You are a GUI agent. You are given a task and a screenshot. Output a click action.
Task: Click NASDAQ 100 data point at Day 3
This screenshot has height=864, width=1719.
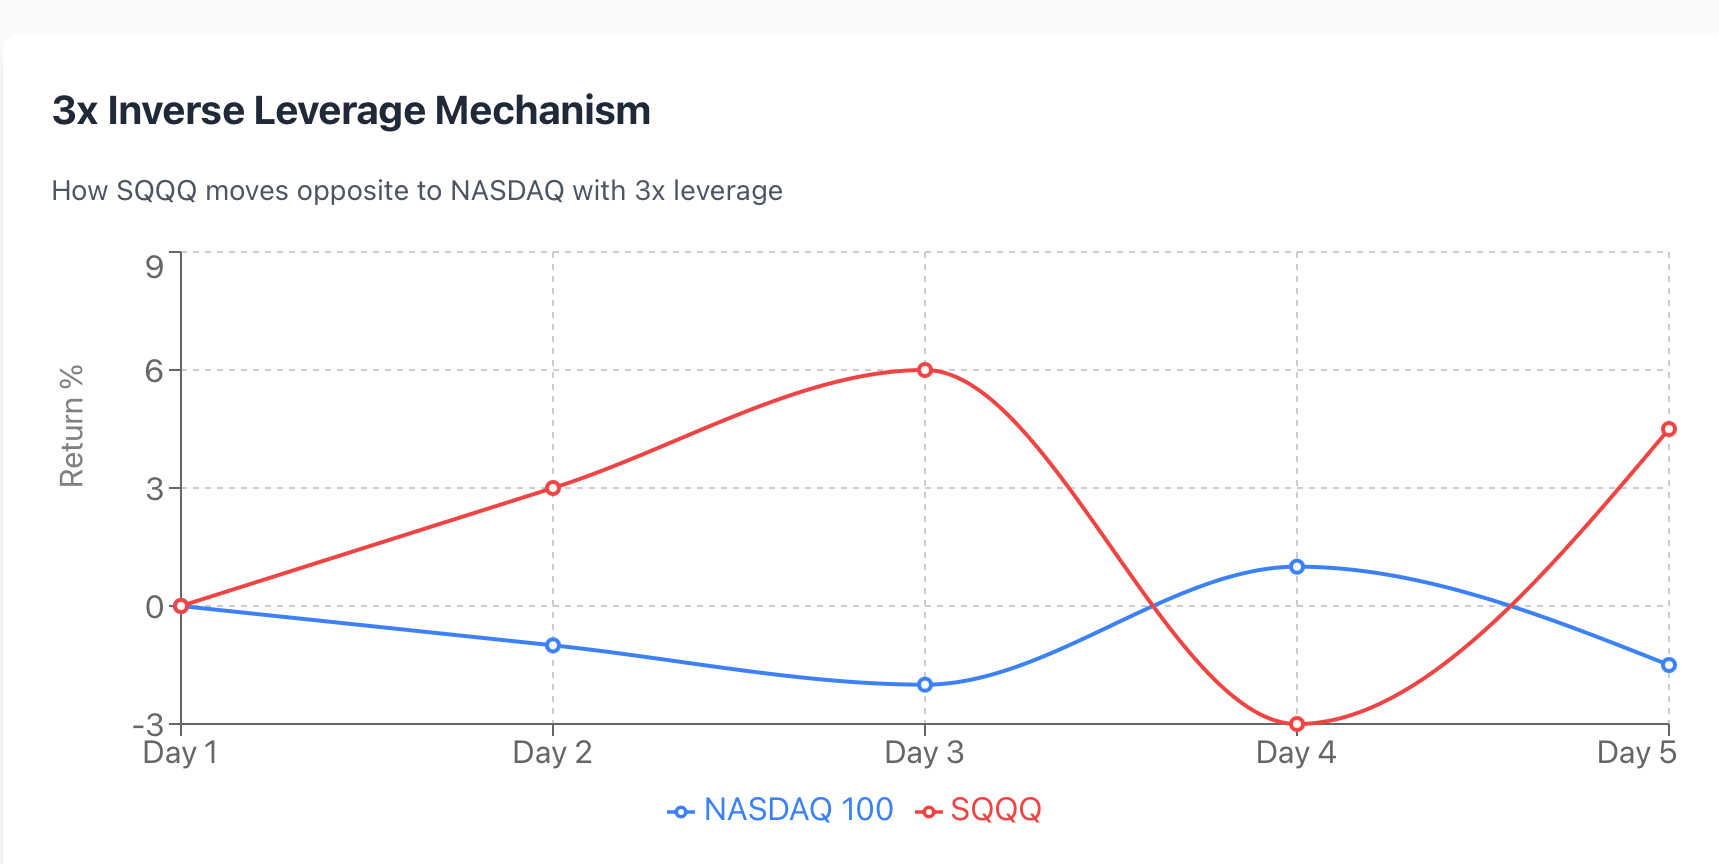click(x=925, y=685)
